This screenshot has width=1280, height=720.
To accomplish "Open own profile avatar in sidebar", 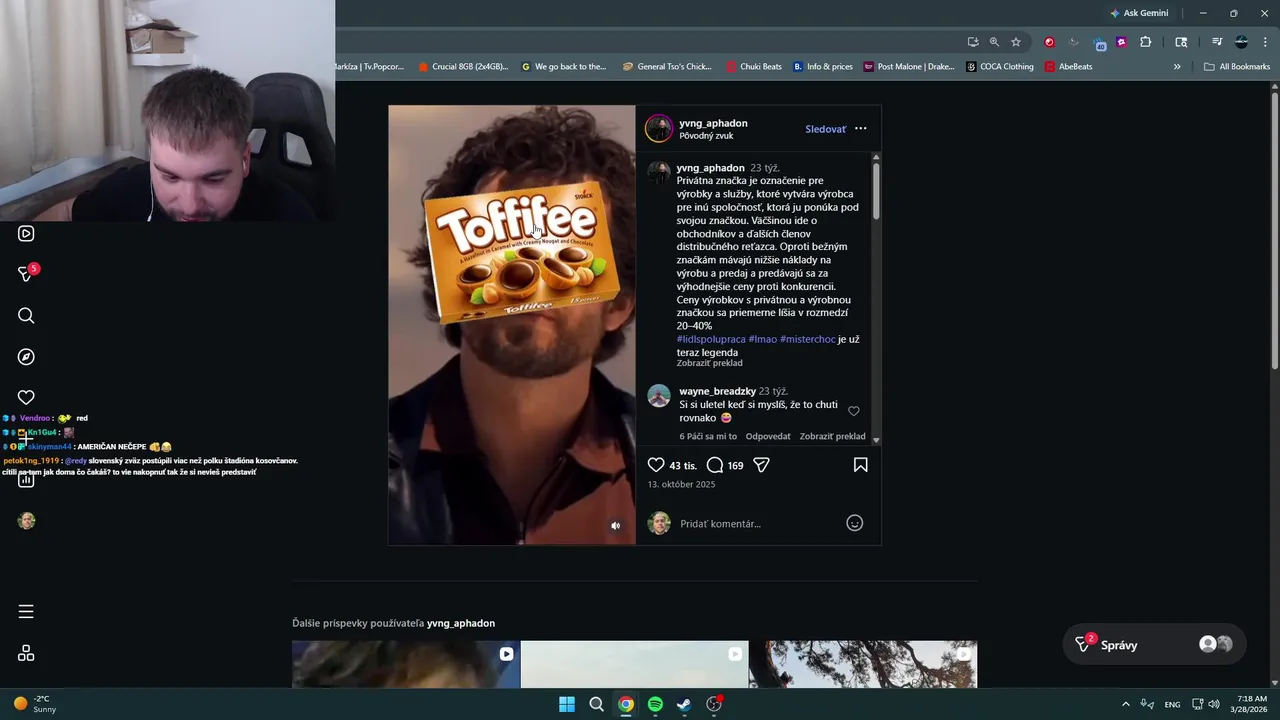I will coord(26,520).
